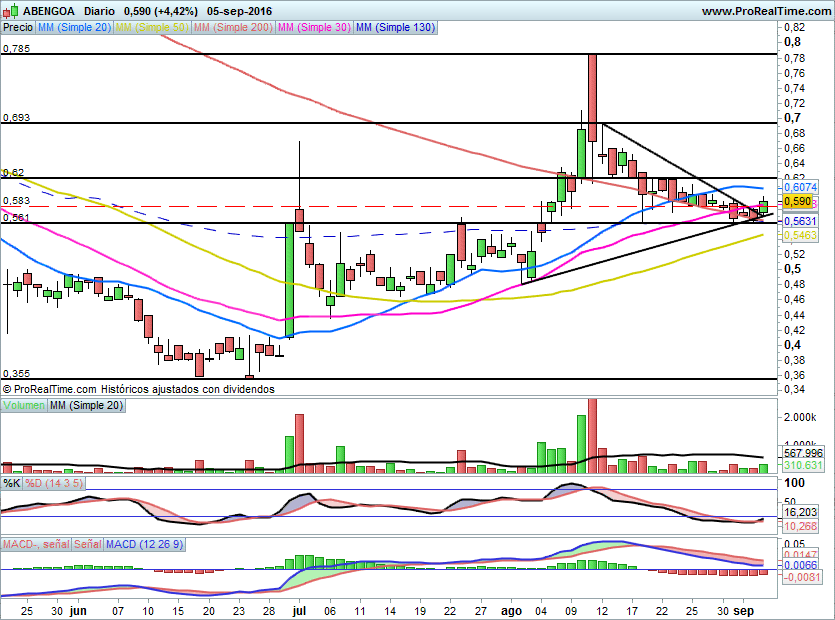Click the Diario timeframe text

(99, 11)
